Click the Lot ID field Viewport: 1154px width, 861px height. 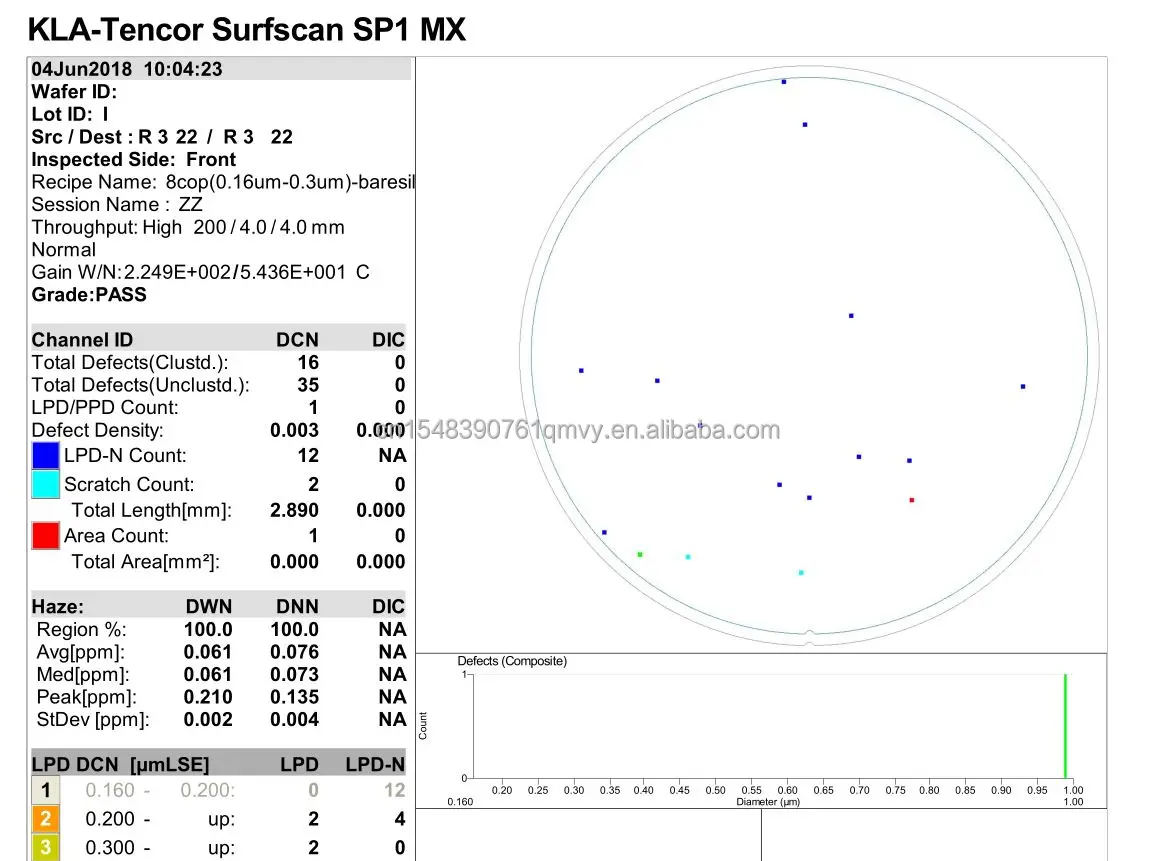[70, 114]
